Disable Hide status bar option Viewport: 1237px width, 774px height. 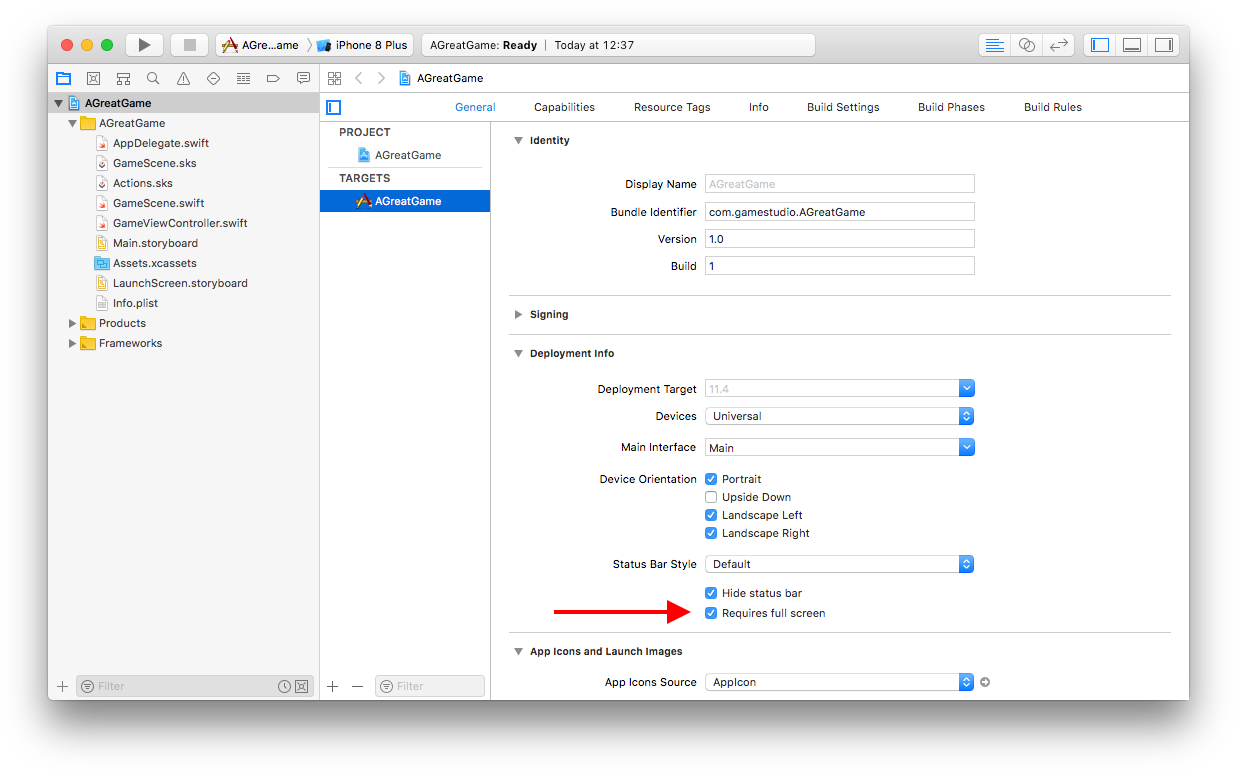(x=711, y=593)
